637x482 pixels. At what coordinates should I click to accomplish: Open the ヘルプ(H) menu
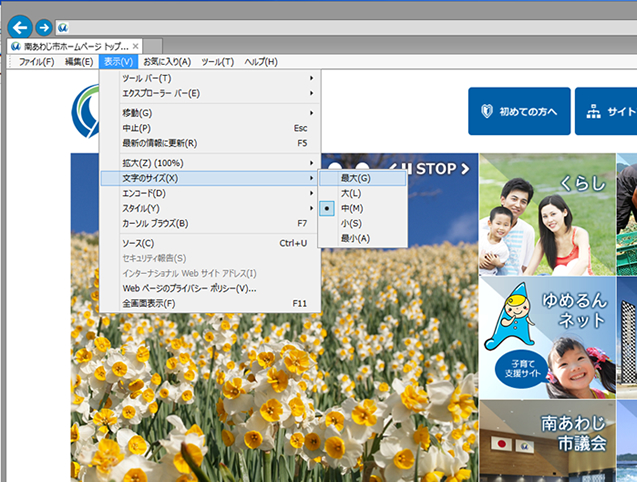pos(261,62)
